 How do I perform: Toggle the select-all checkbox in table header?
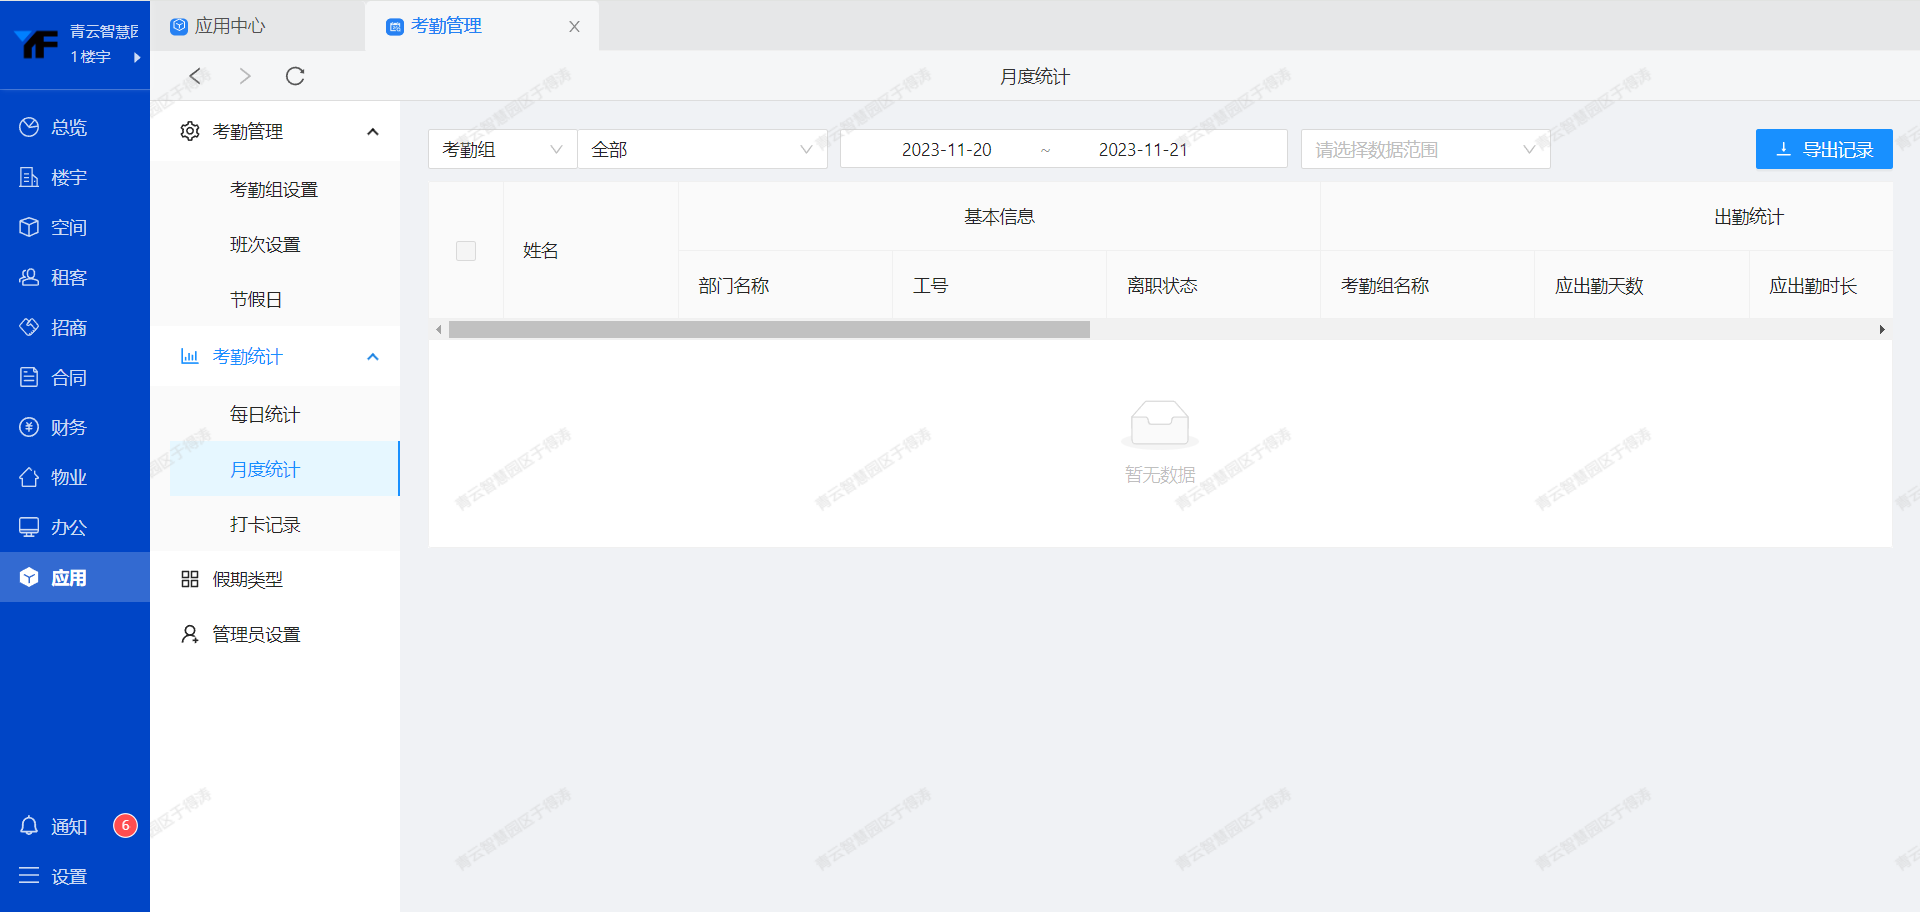[x=466, y=251]
